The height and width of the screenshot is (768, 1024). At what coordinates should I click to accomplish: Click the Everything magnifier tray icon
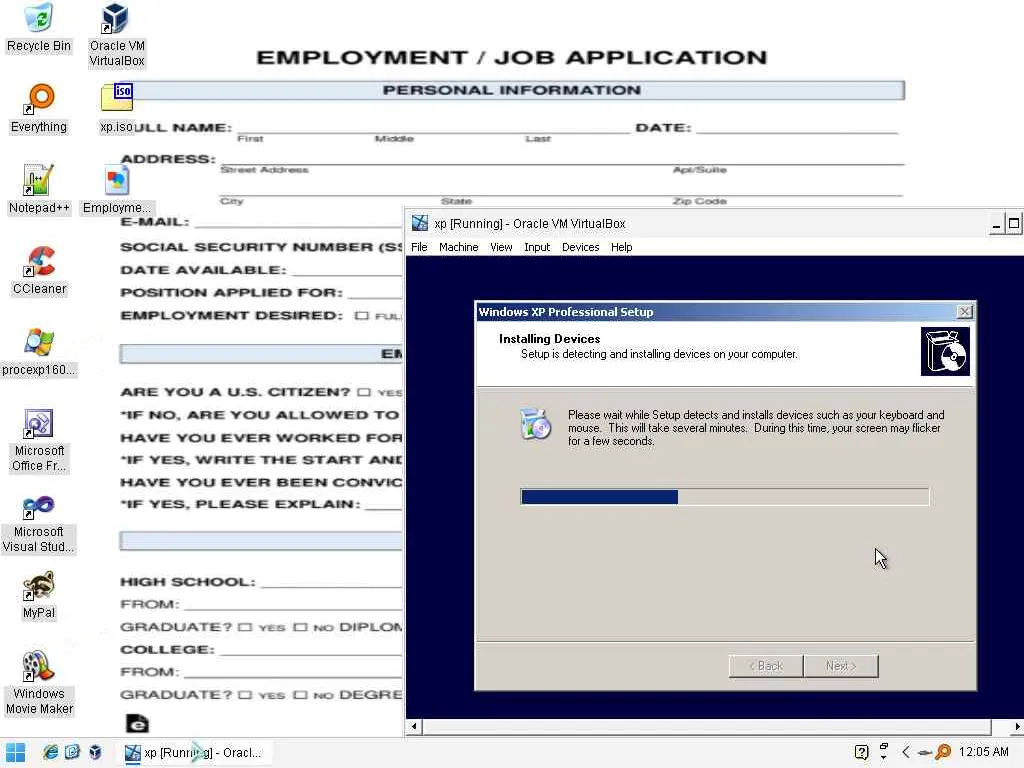[x=943, y=752]
